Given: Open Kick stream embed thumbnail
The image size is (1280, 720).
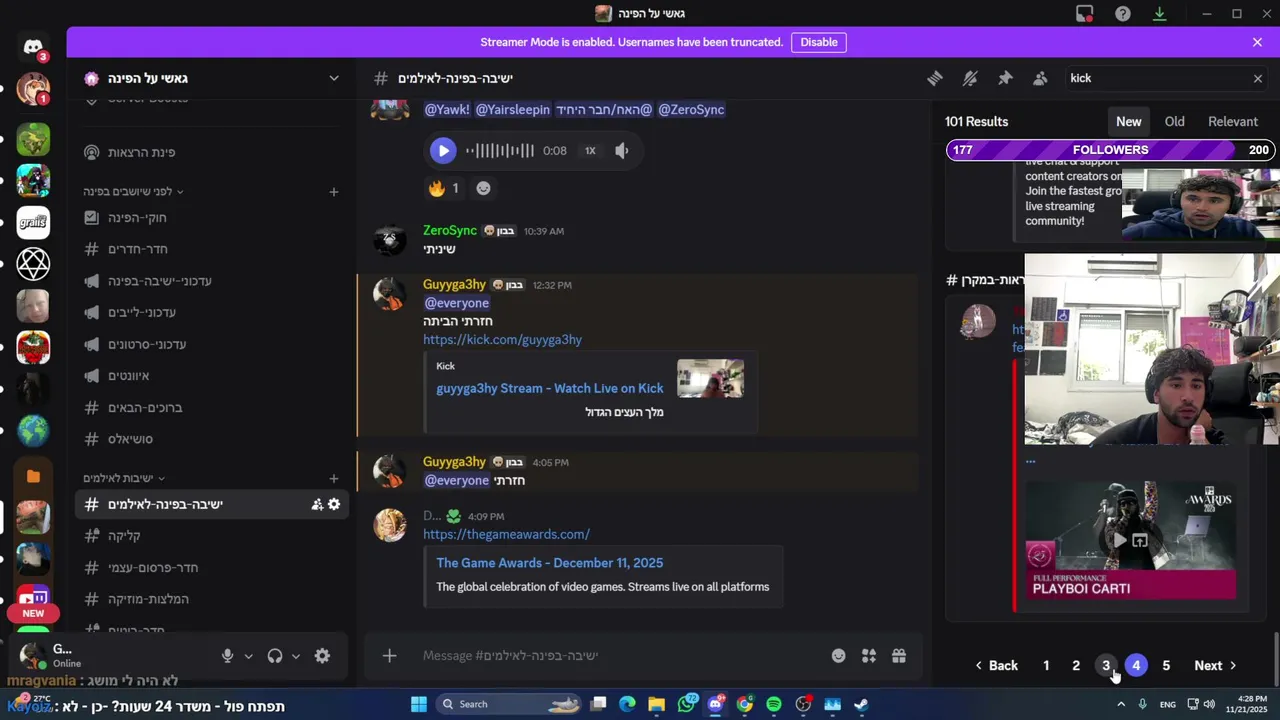Looking at the screenshot, I should [710, 379].
